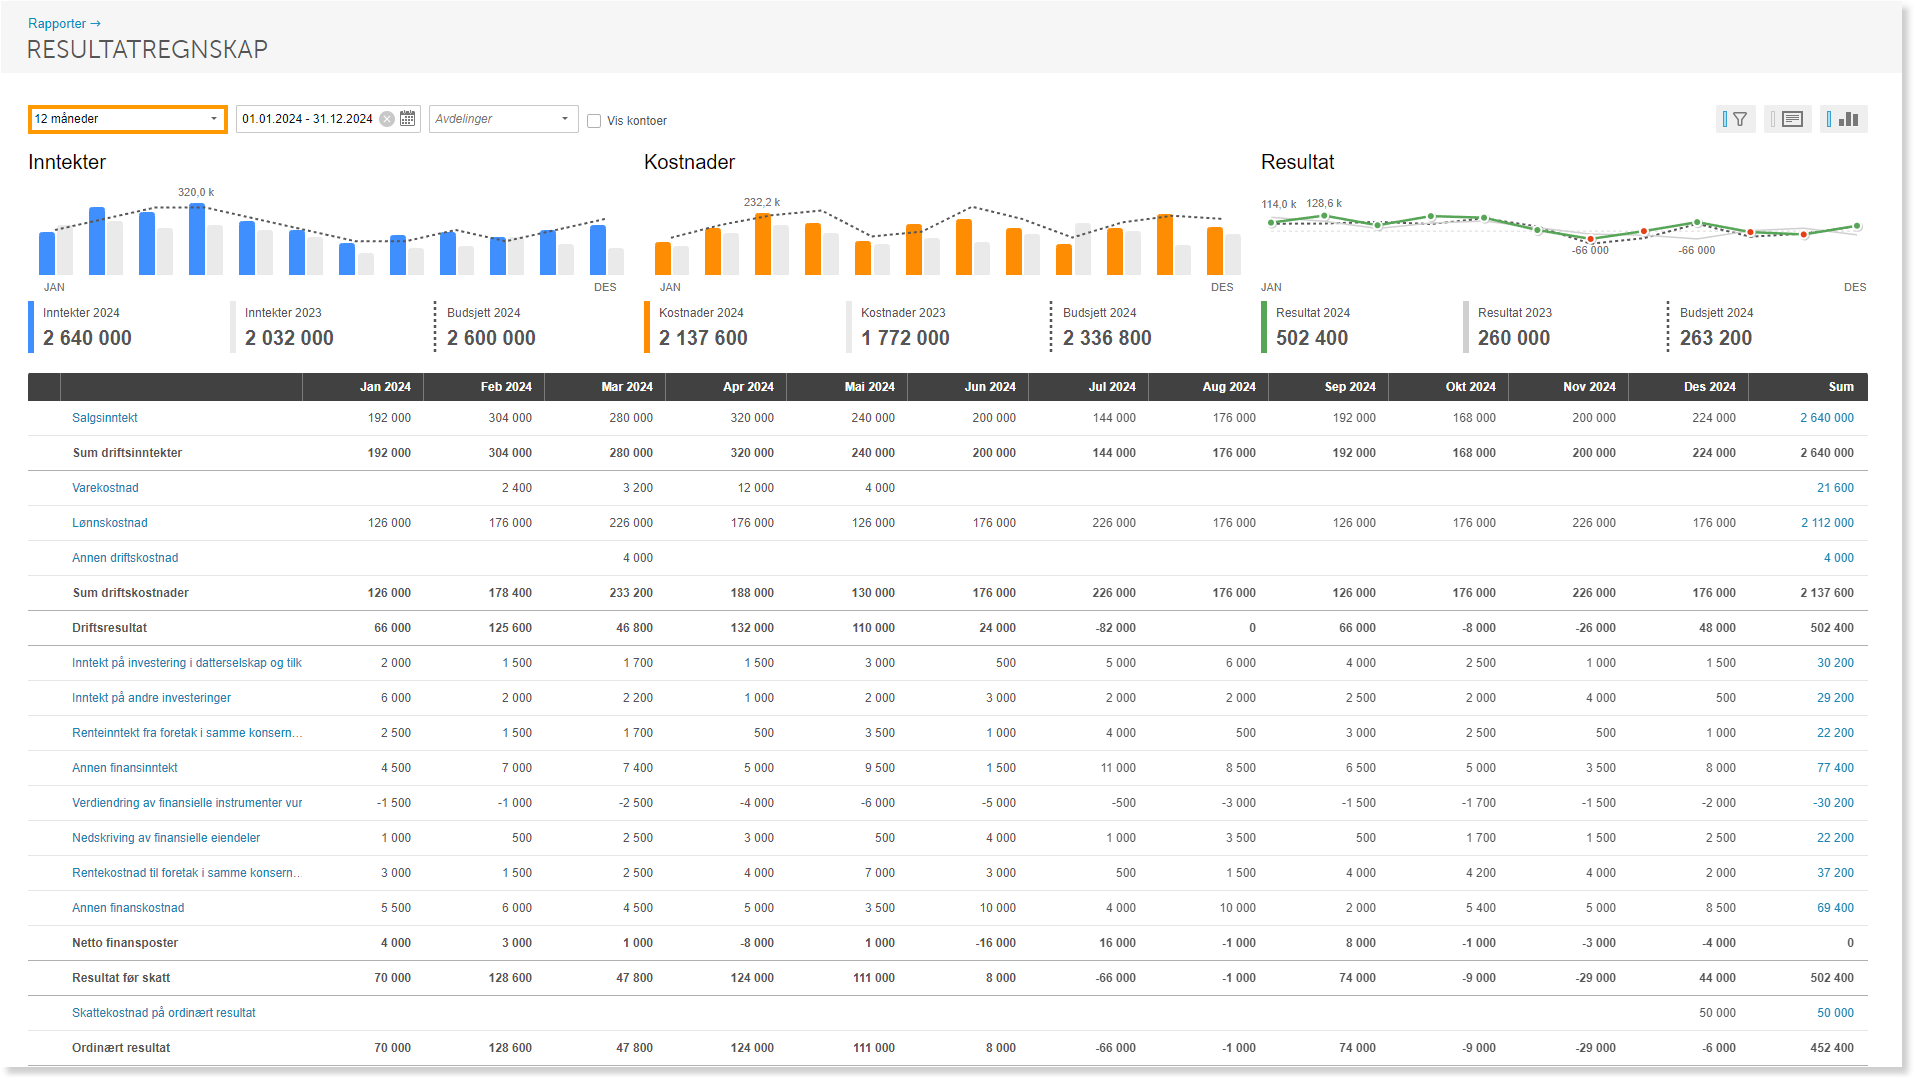
Task: Click the tallest blue bar in Inntekter chart
Action: (x=197, y=239)
